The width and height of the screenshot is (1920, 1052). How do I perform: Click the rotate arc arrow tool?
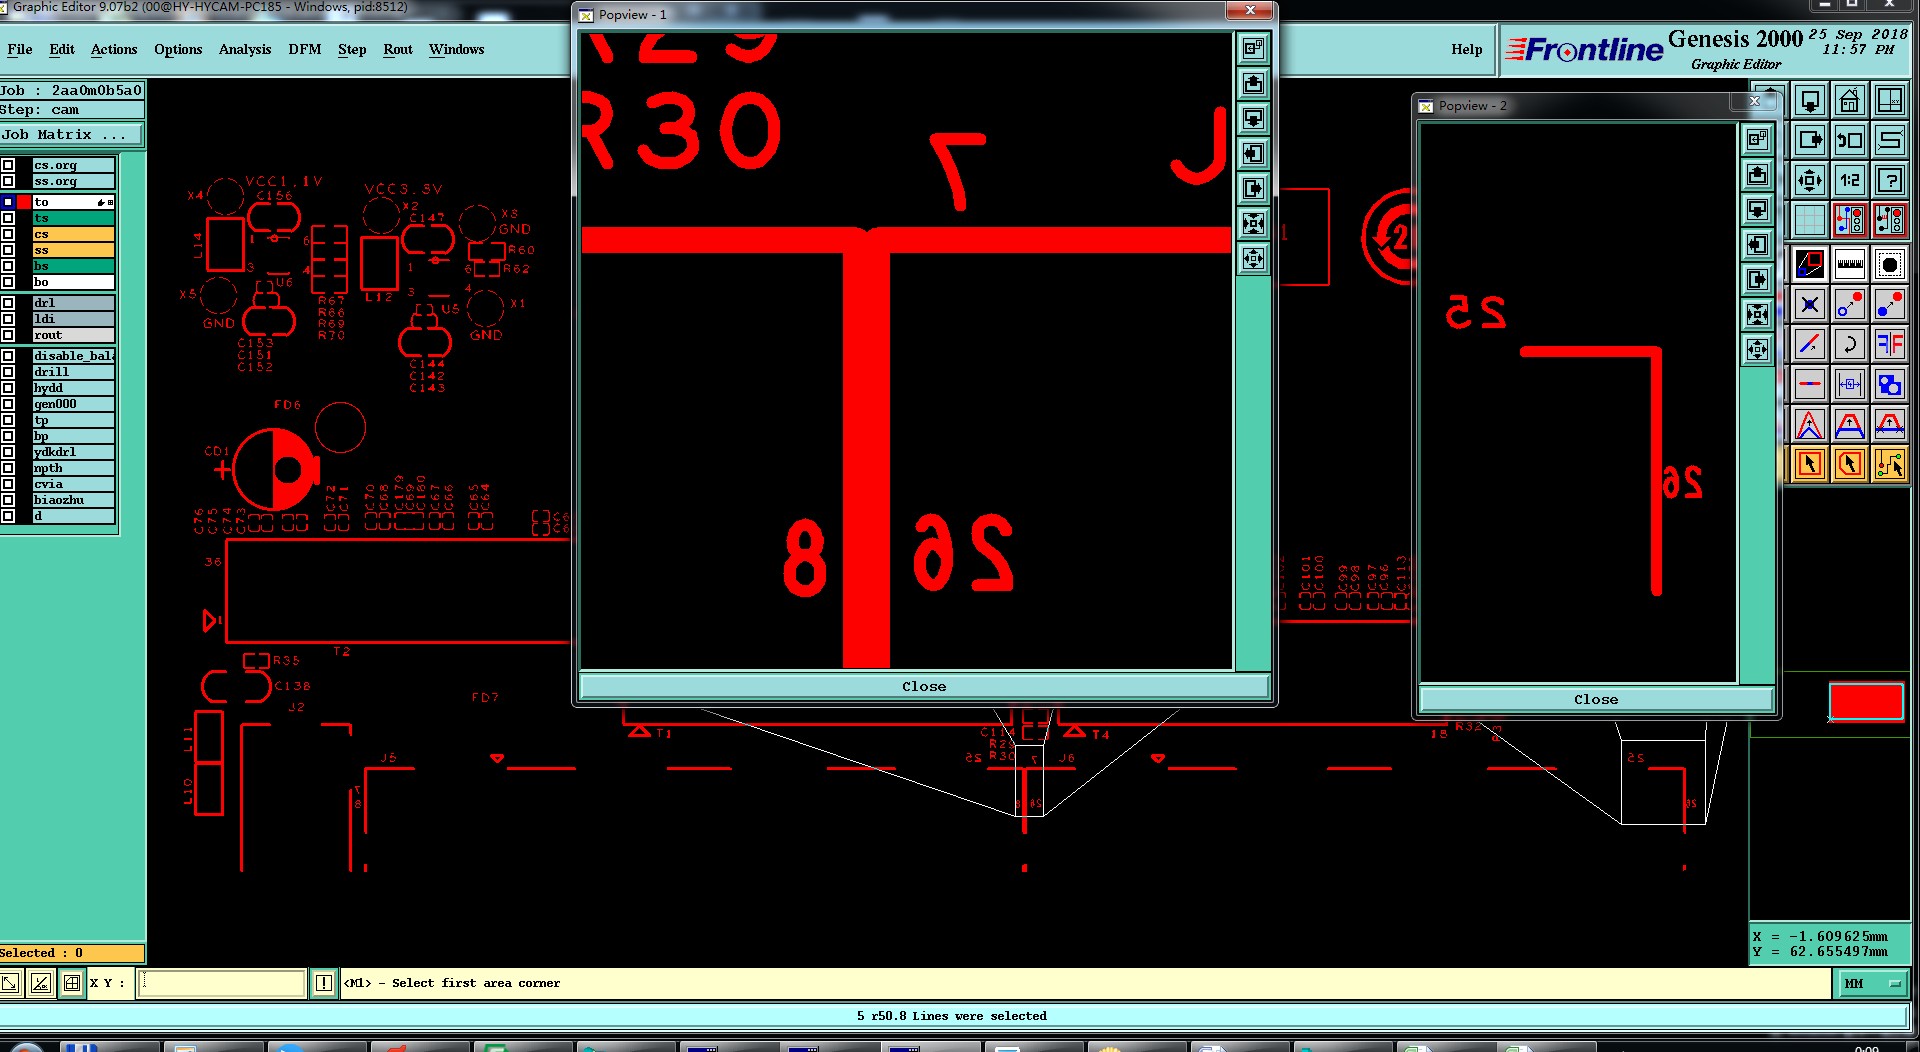coord(1849,345)
